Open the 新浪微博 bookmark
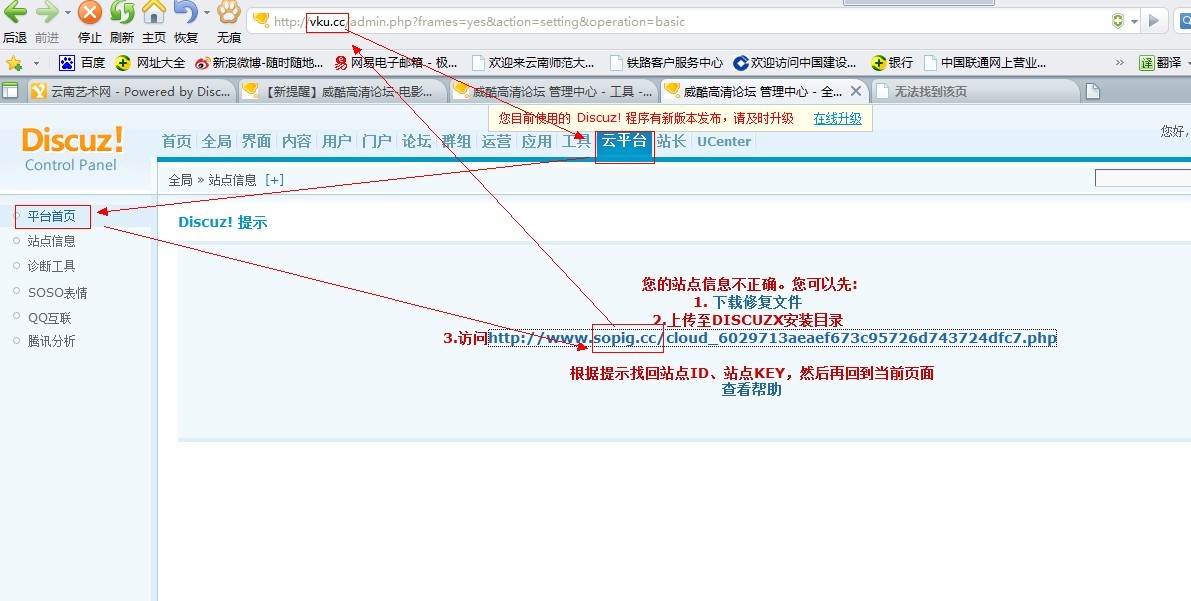The height and width of the screenshot is (601, 1191). [x=259, y=63]
